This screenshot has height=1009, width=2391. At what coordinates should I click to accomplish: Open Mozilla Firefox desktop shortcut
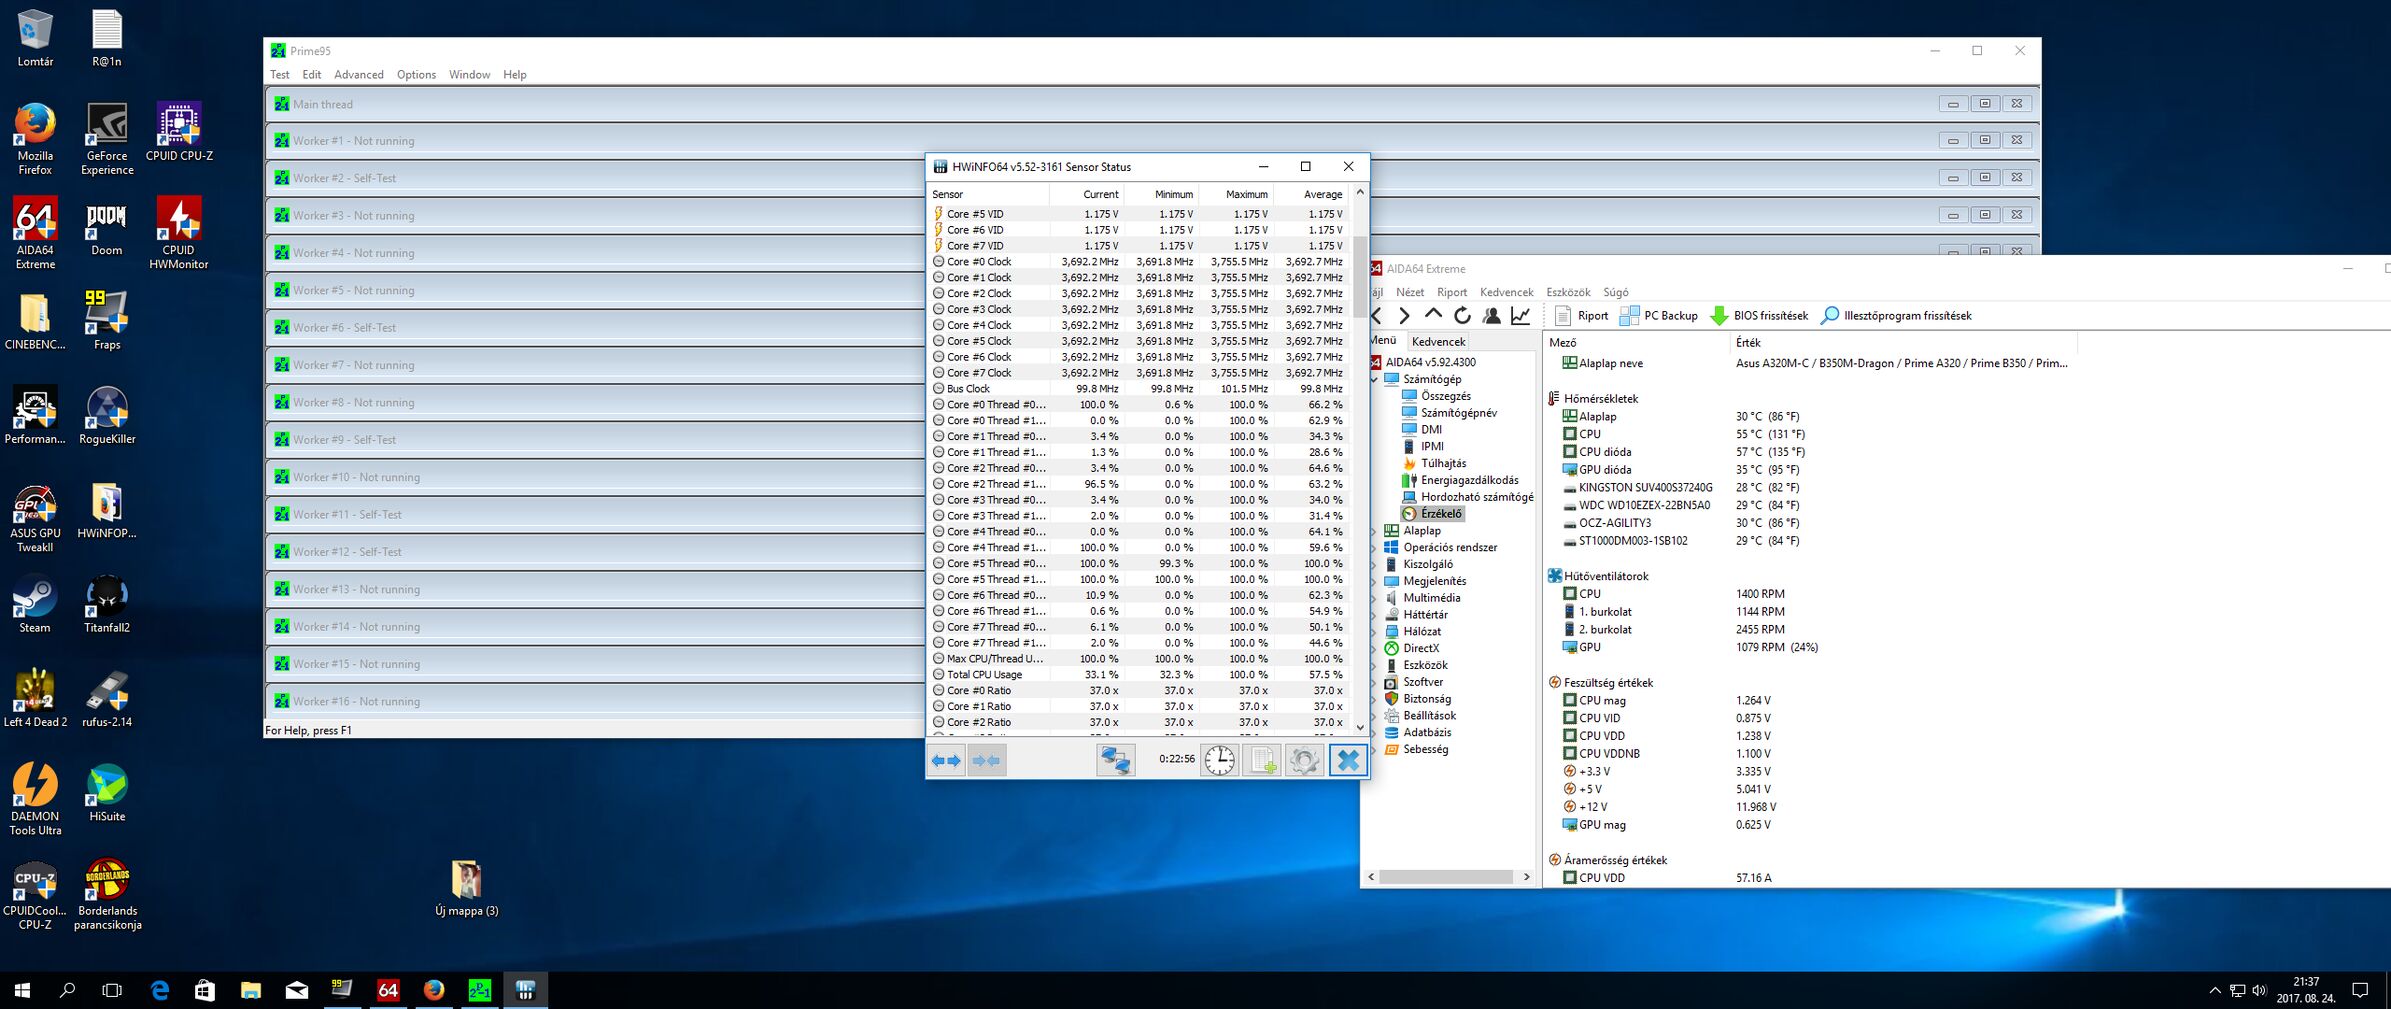tap(35, 139)
